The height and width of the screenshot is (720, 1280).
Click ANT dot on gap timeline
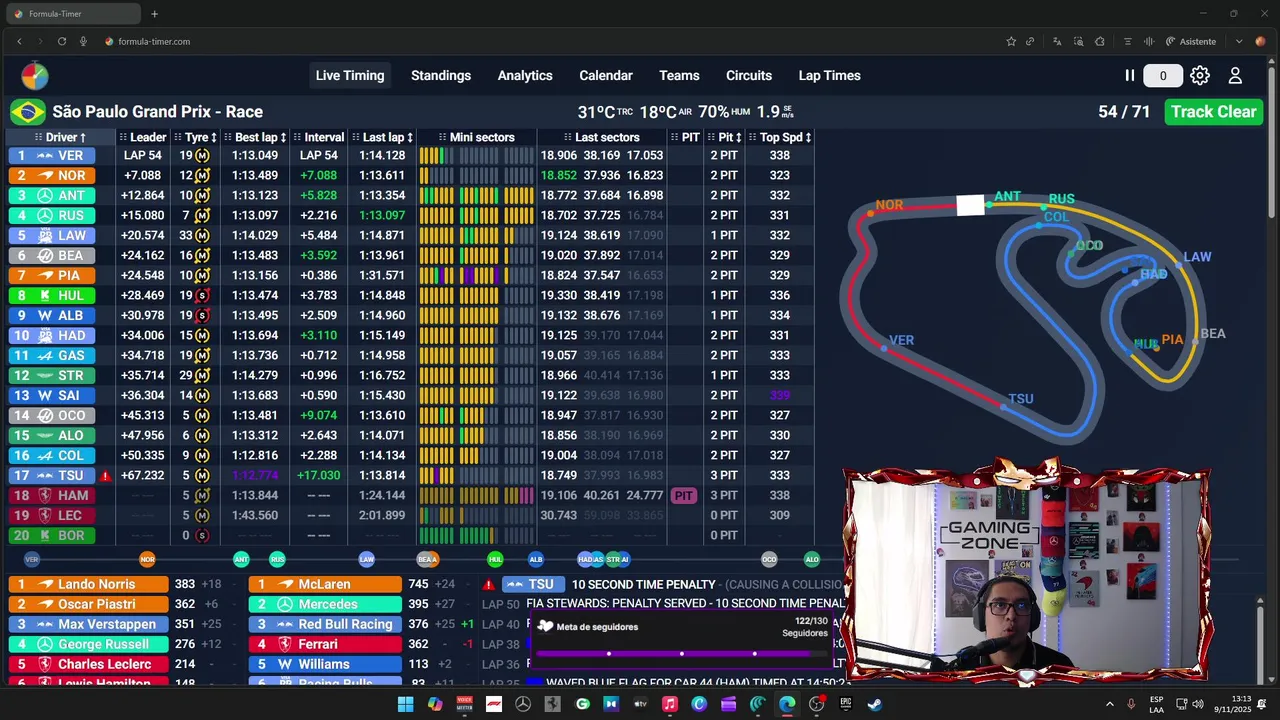coord(241,559)
